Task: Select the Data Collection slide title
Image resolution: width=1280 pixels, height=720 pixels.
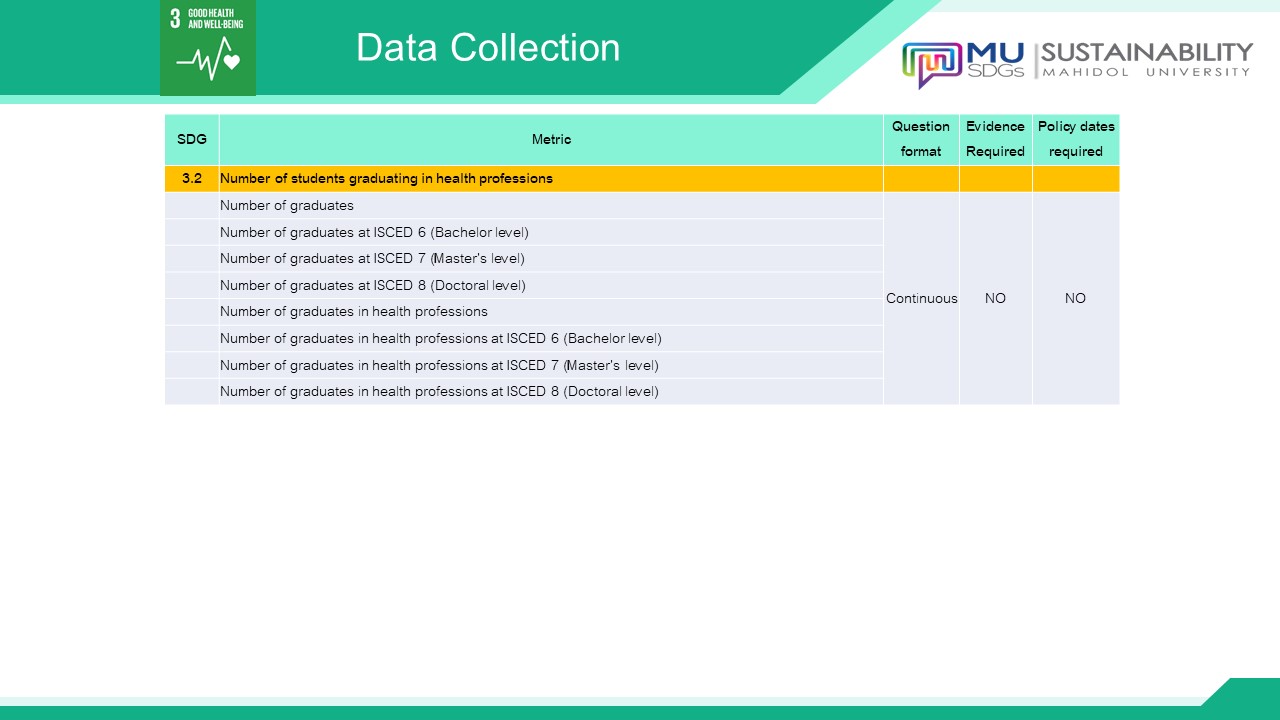Action: pos(488,48)
